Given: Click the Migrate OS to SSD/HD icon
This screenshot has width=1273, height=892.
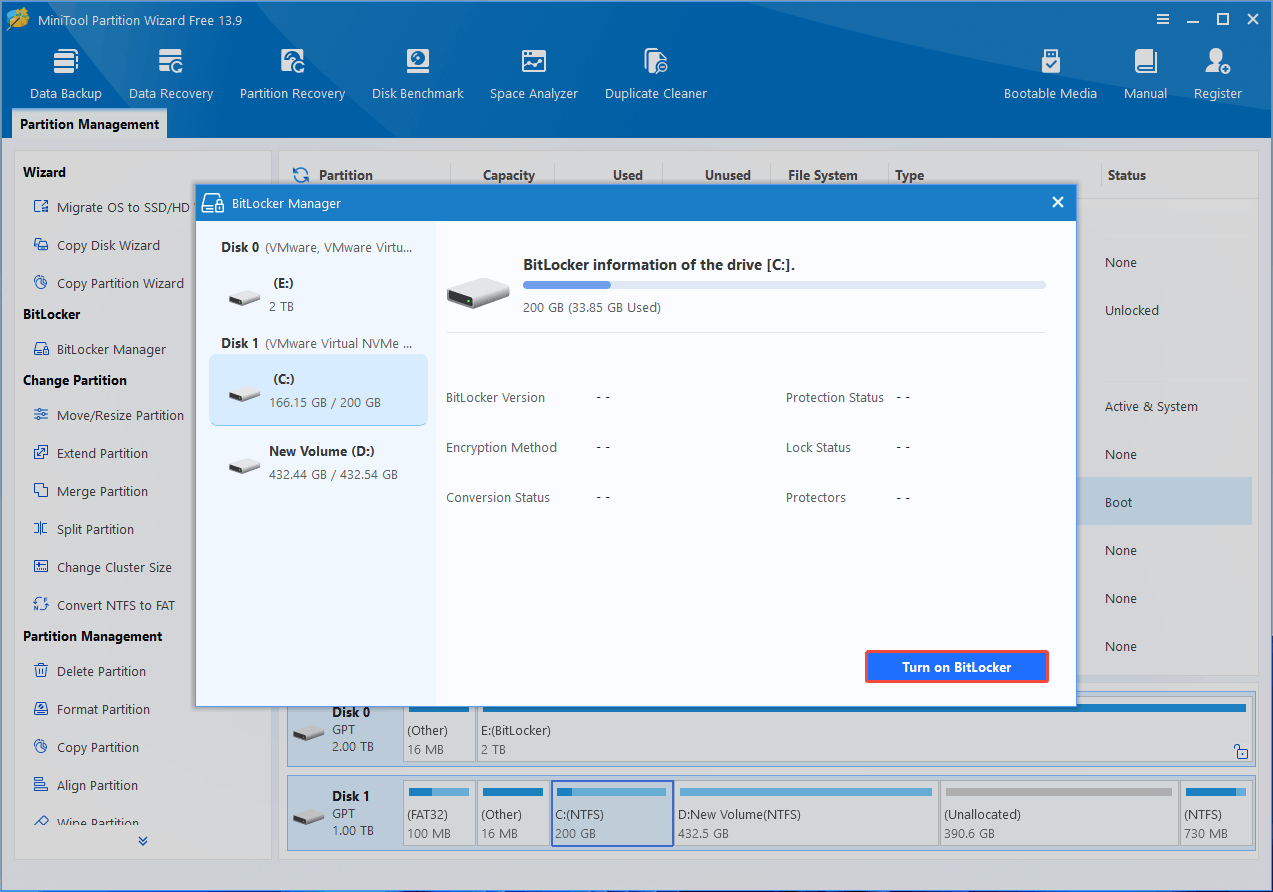Looking at the screenshot, I should click(x=41, y=207).
